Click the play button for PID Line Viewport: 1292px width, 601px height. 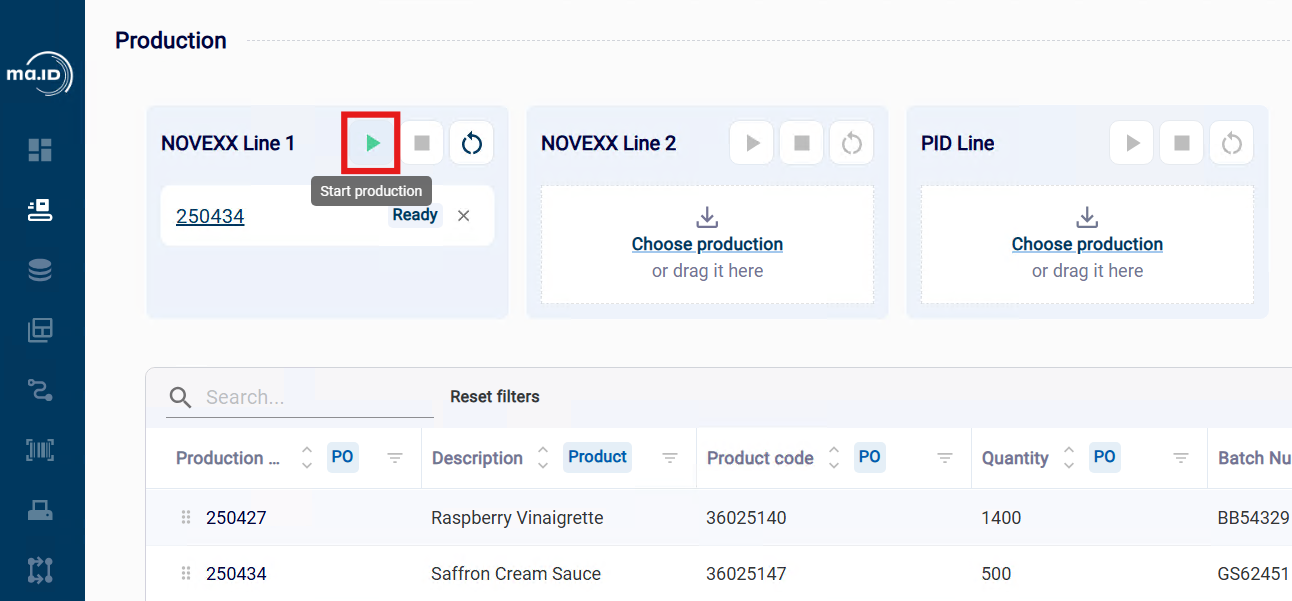coord(1132,143)
